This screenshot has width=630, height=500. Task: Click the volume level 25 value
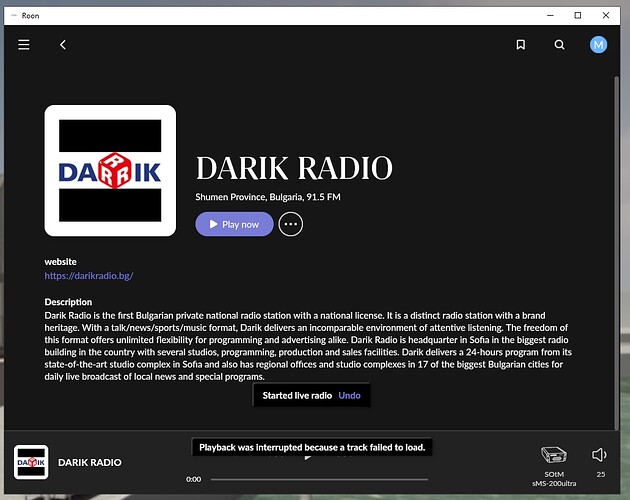coord(601,474)
